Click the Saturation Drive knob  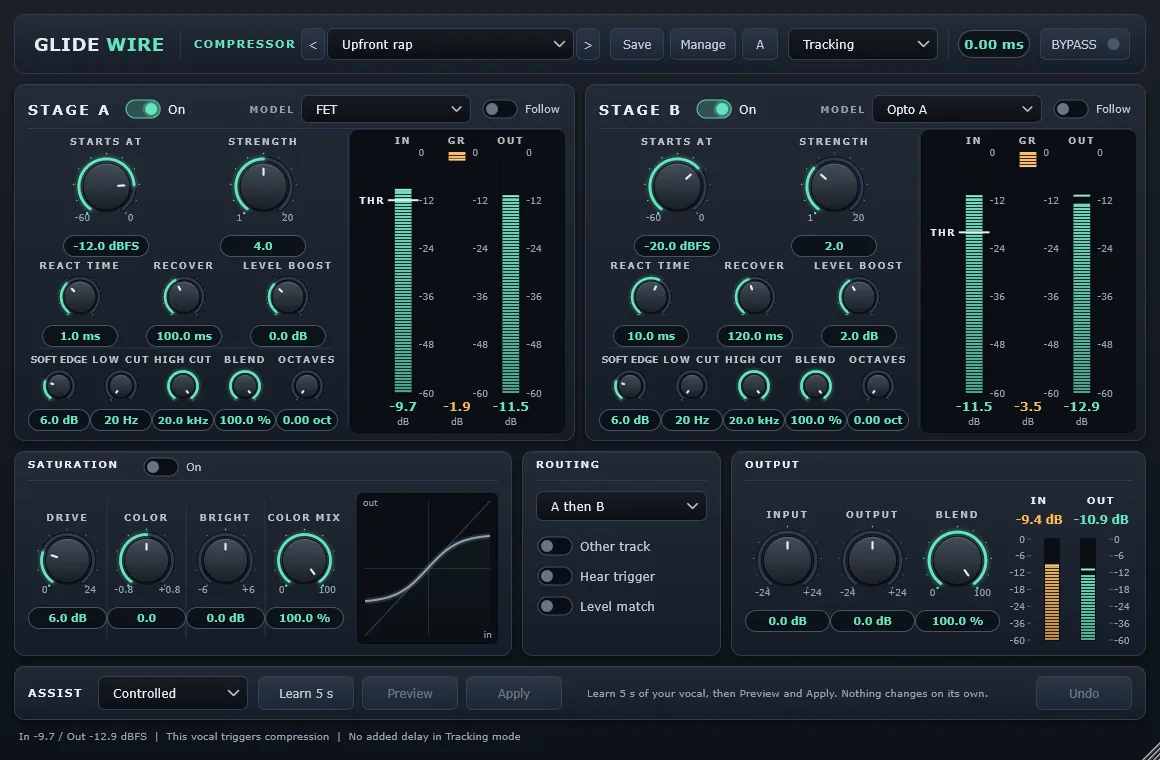67,560
